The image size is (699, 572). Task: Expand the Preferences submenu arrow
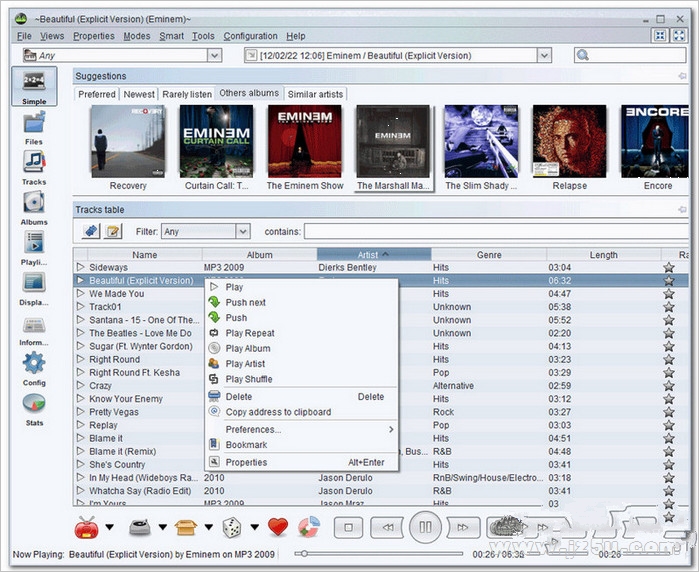click(391, 429)
